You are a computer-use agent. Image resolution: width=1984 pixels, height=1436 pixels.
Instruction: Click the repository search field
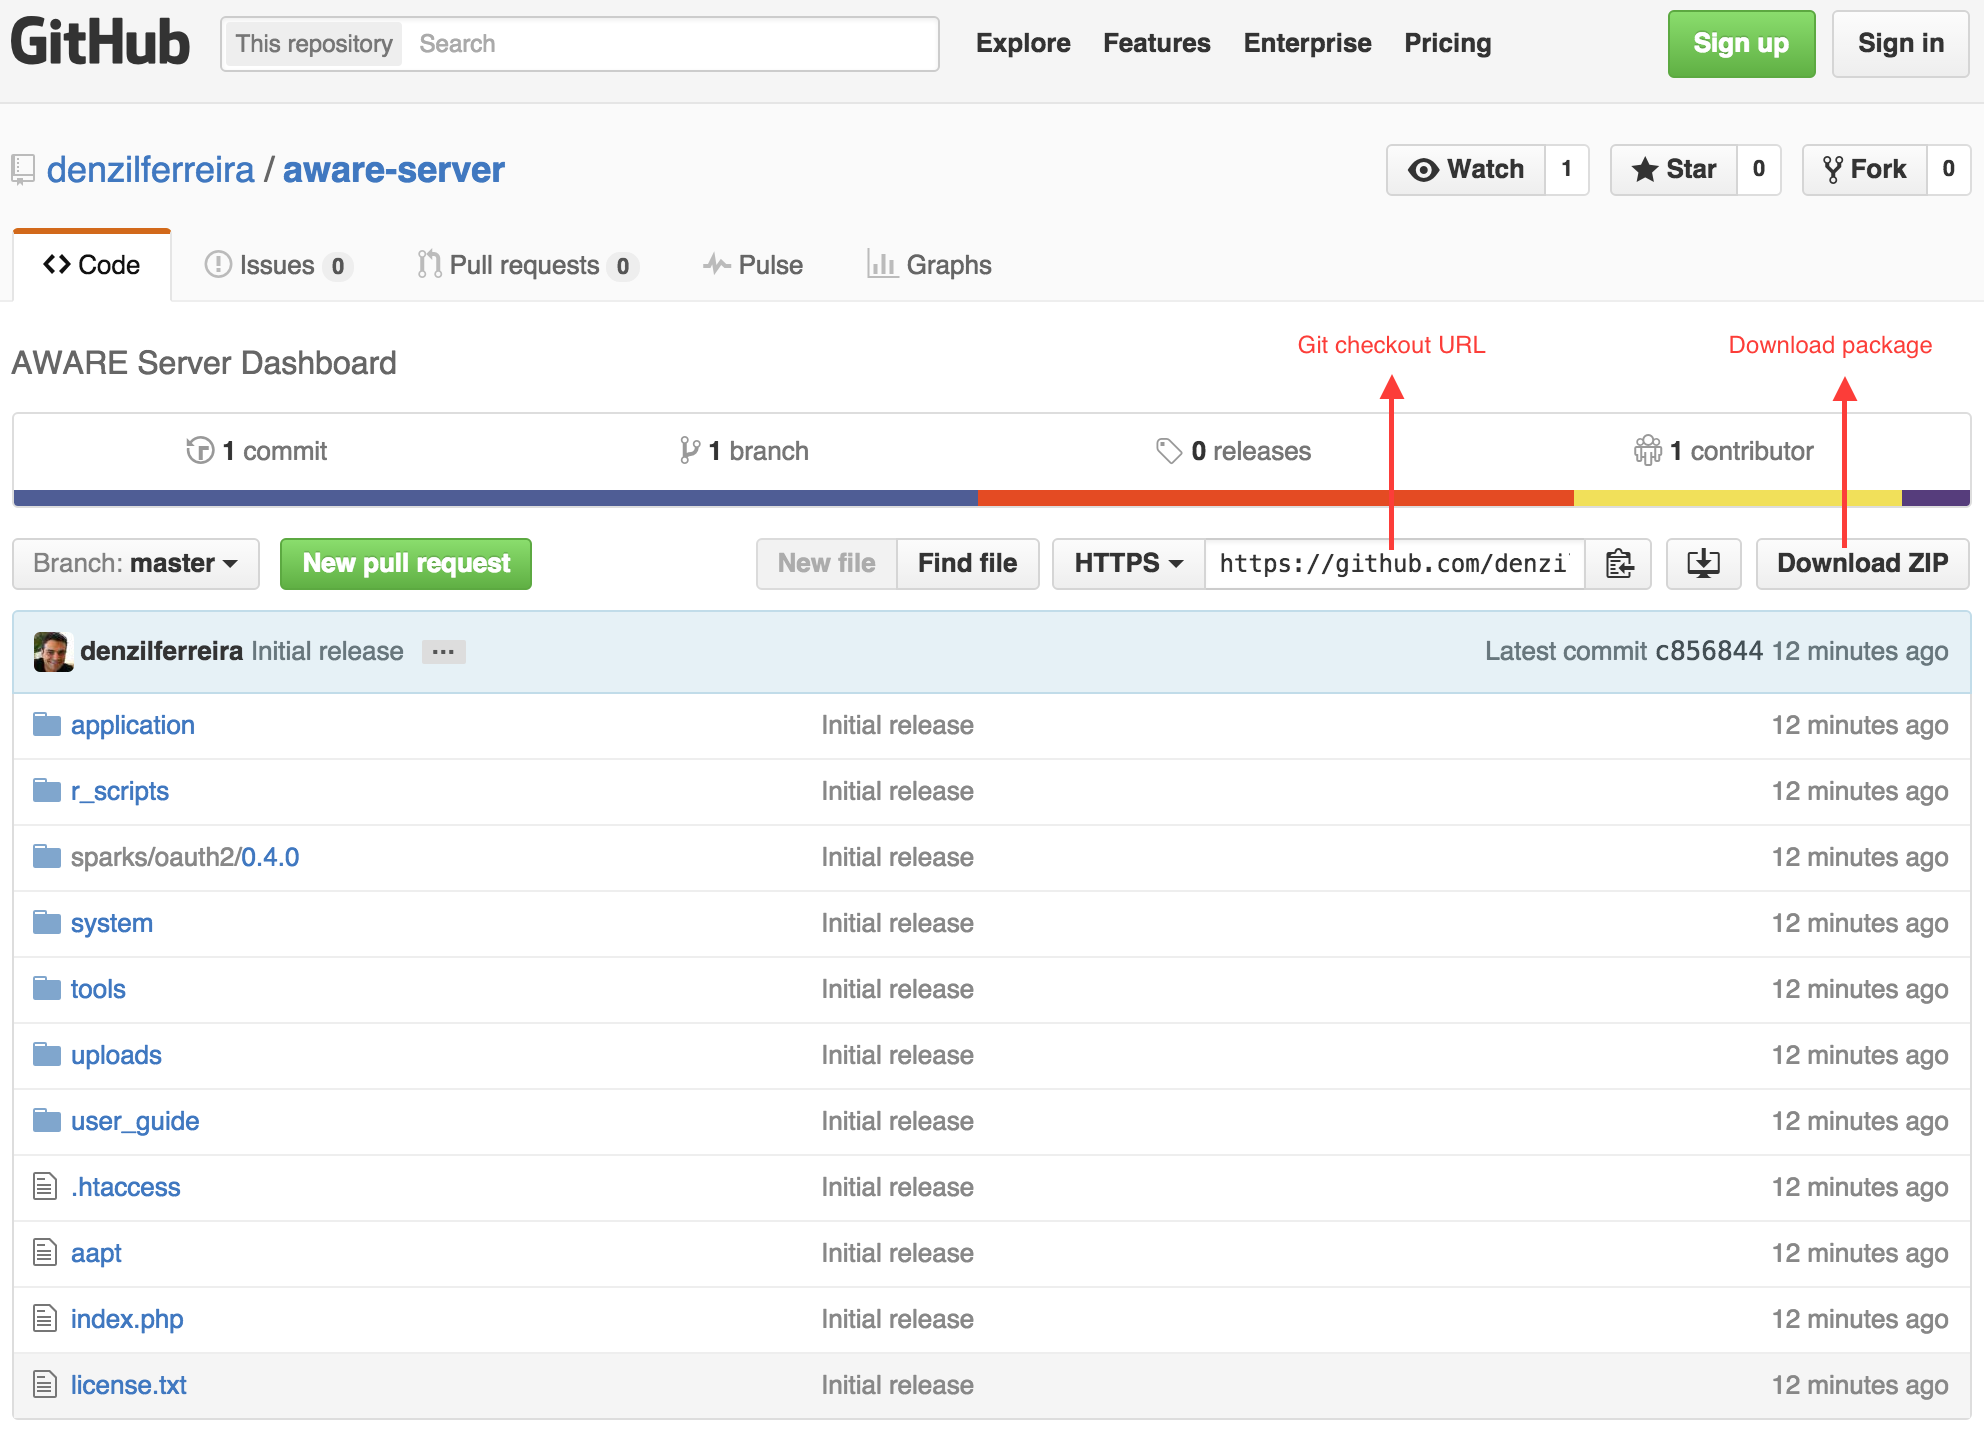670,44
